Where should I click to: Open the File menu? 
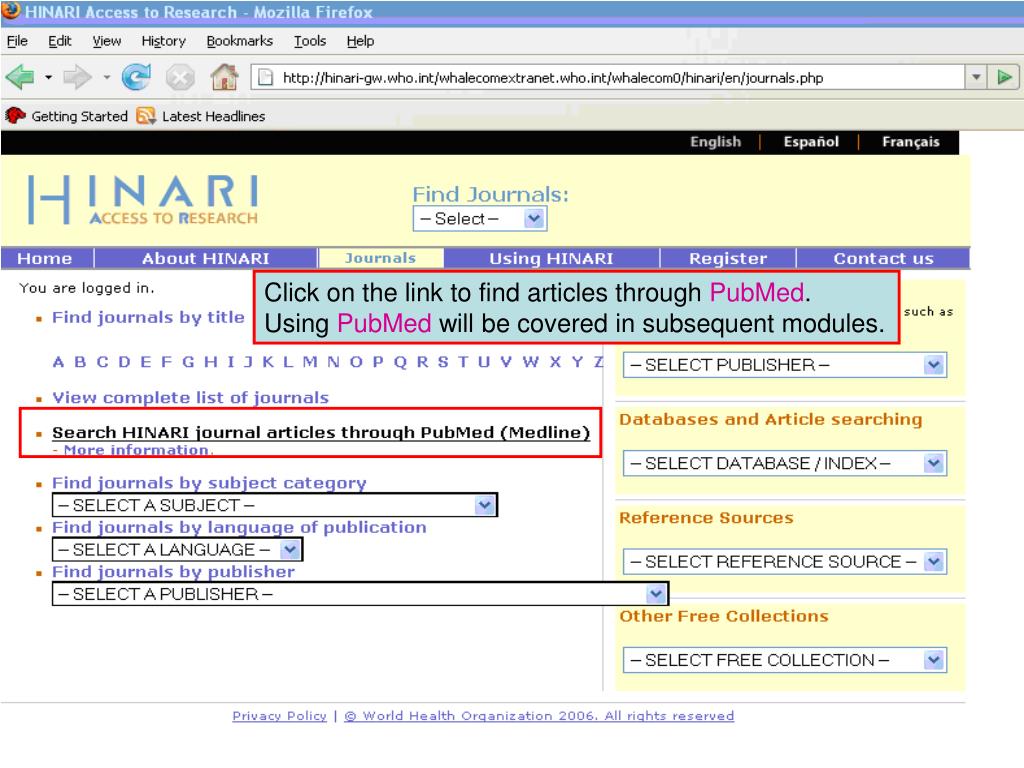[17, 41]
